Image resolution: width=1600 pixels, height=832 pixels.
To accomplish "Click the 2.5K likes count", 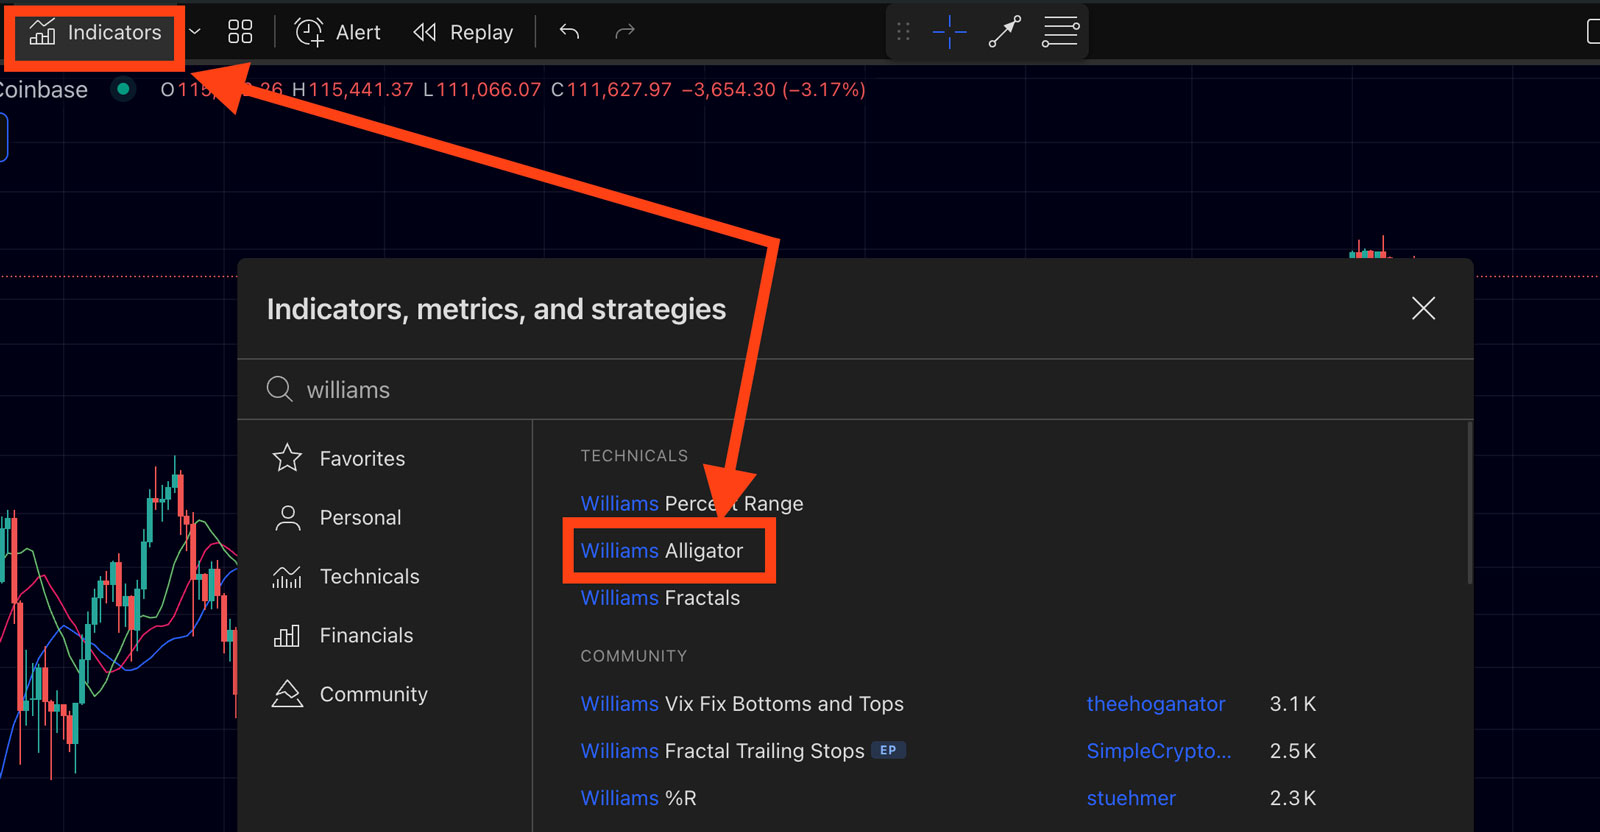I will (x=1292, y=750).
